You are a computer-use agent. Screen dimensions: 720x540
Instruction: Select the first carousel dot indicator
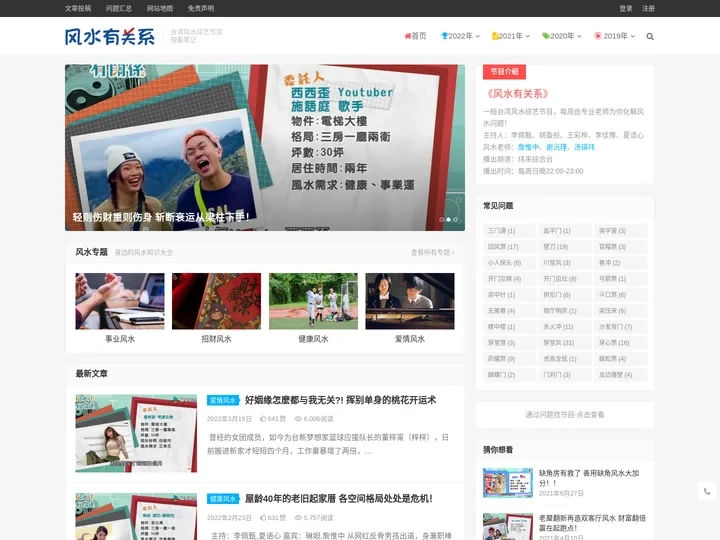click(x=441, y=219)
